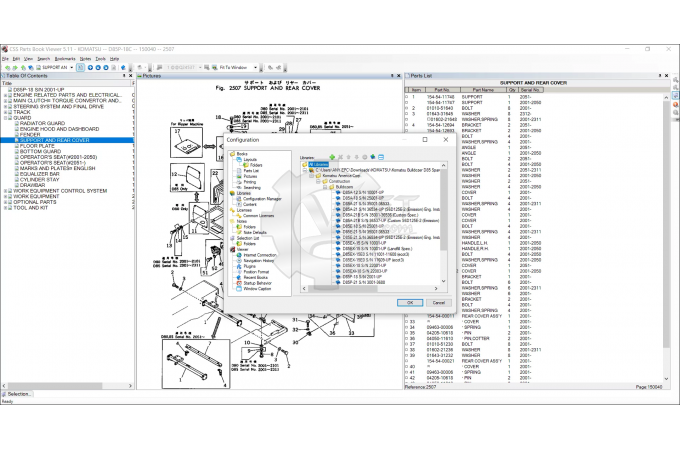Click the green up arrow toolbar icon
The image size is (680, 450).
click(23, 68)
